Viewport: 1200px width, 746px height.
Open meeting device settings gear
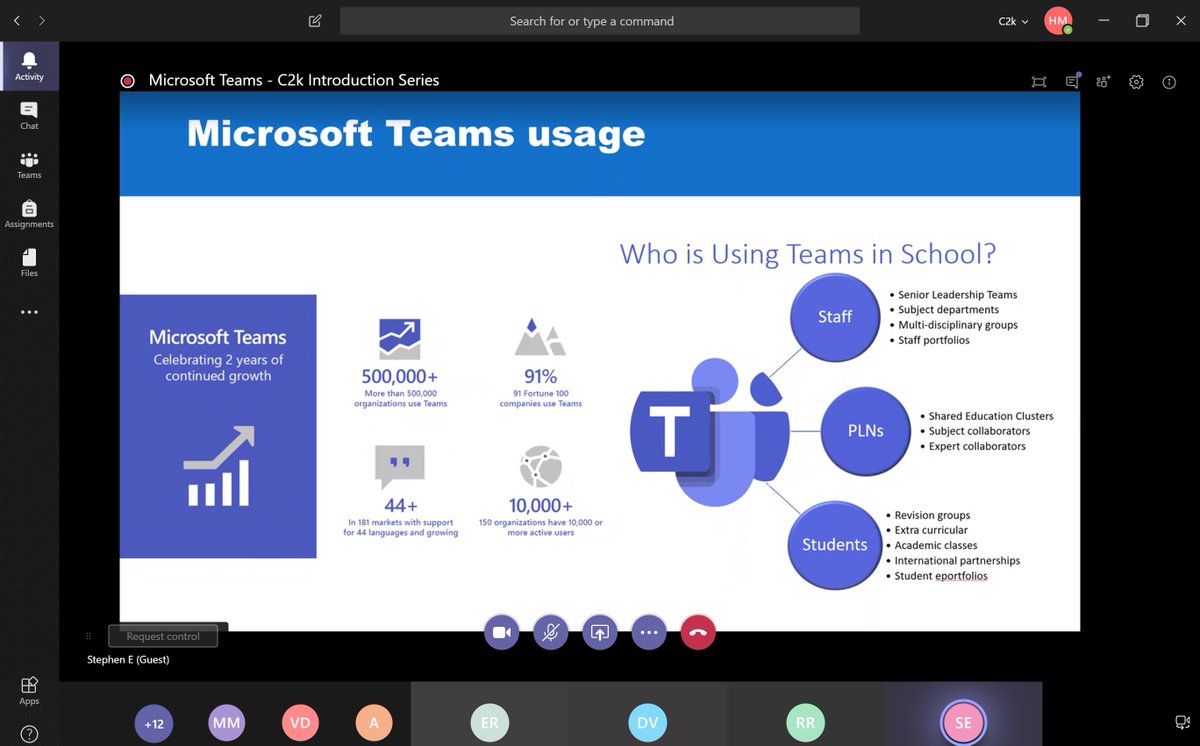[1136, 82]
